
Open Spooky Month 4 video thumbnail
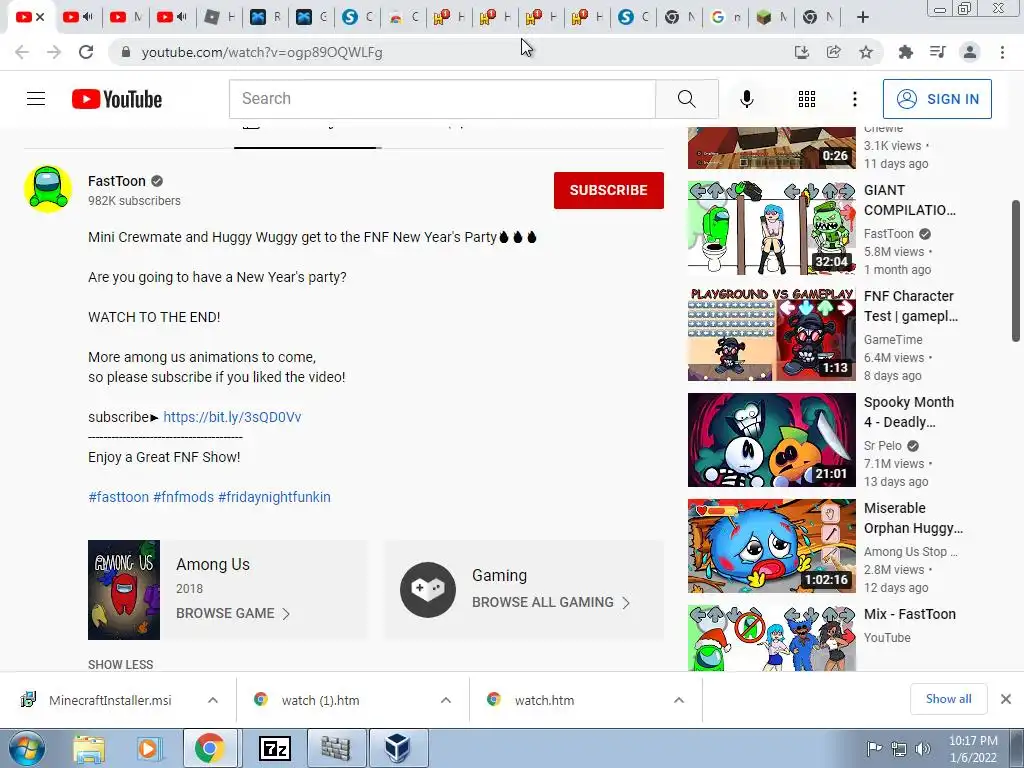pos(771,440)
